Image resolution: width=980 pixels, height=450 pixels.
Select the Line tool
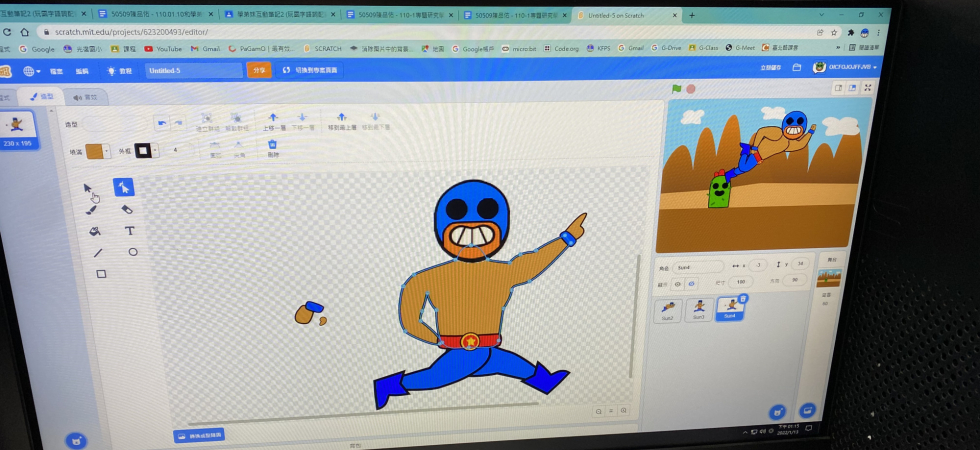(x=97, y=253)
